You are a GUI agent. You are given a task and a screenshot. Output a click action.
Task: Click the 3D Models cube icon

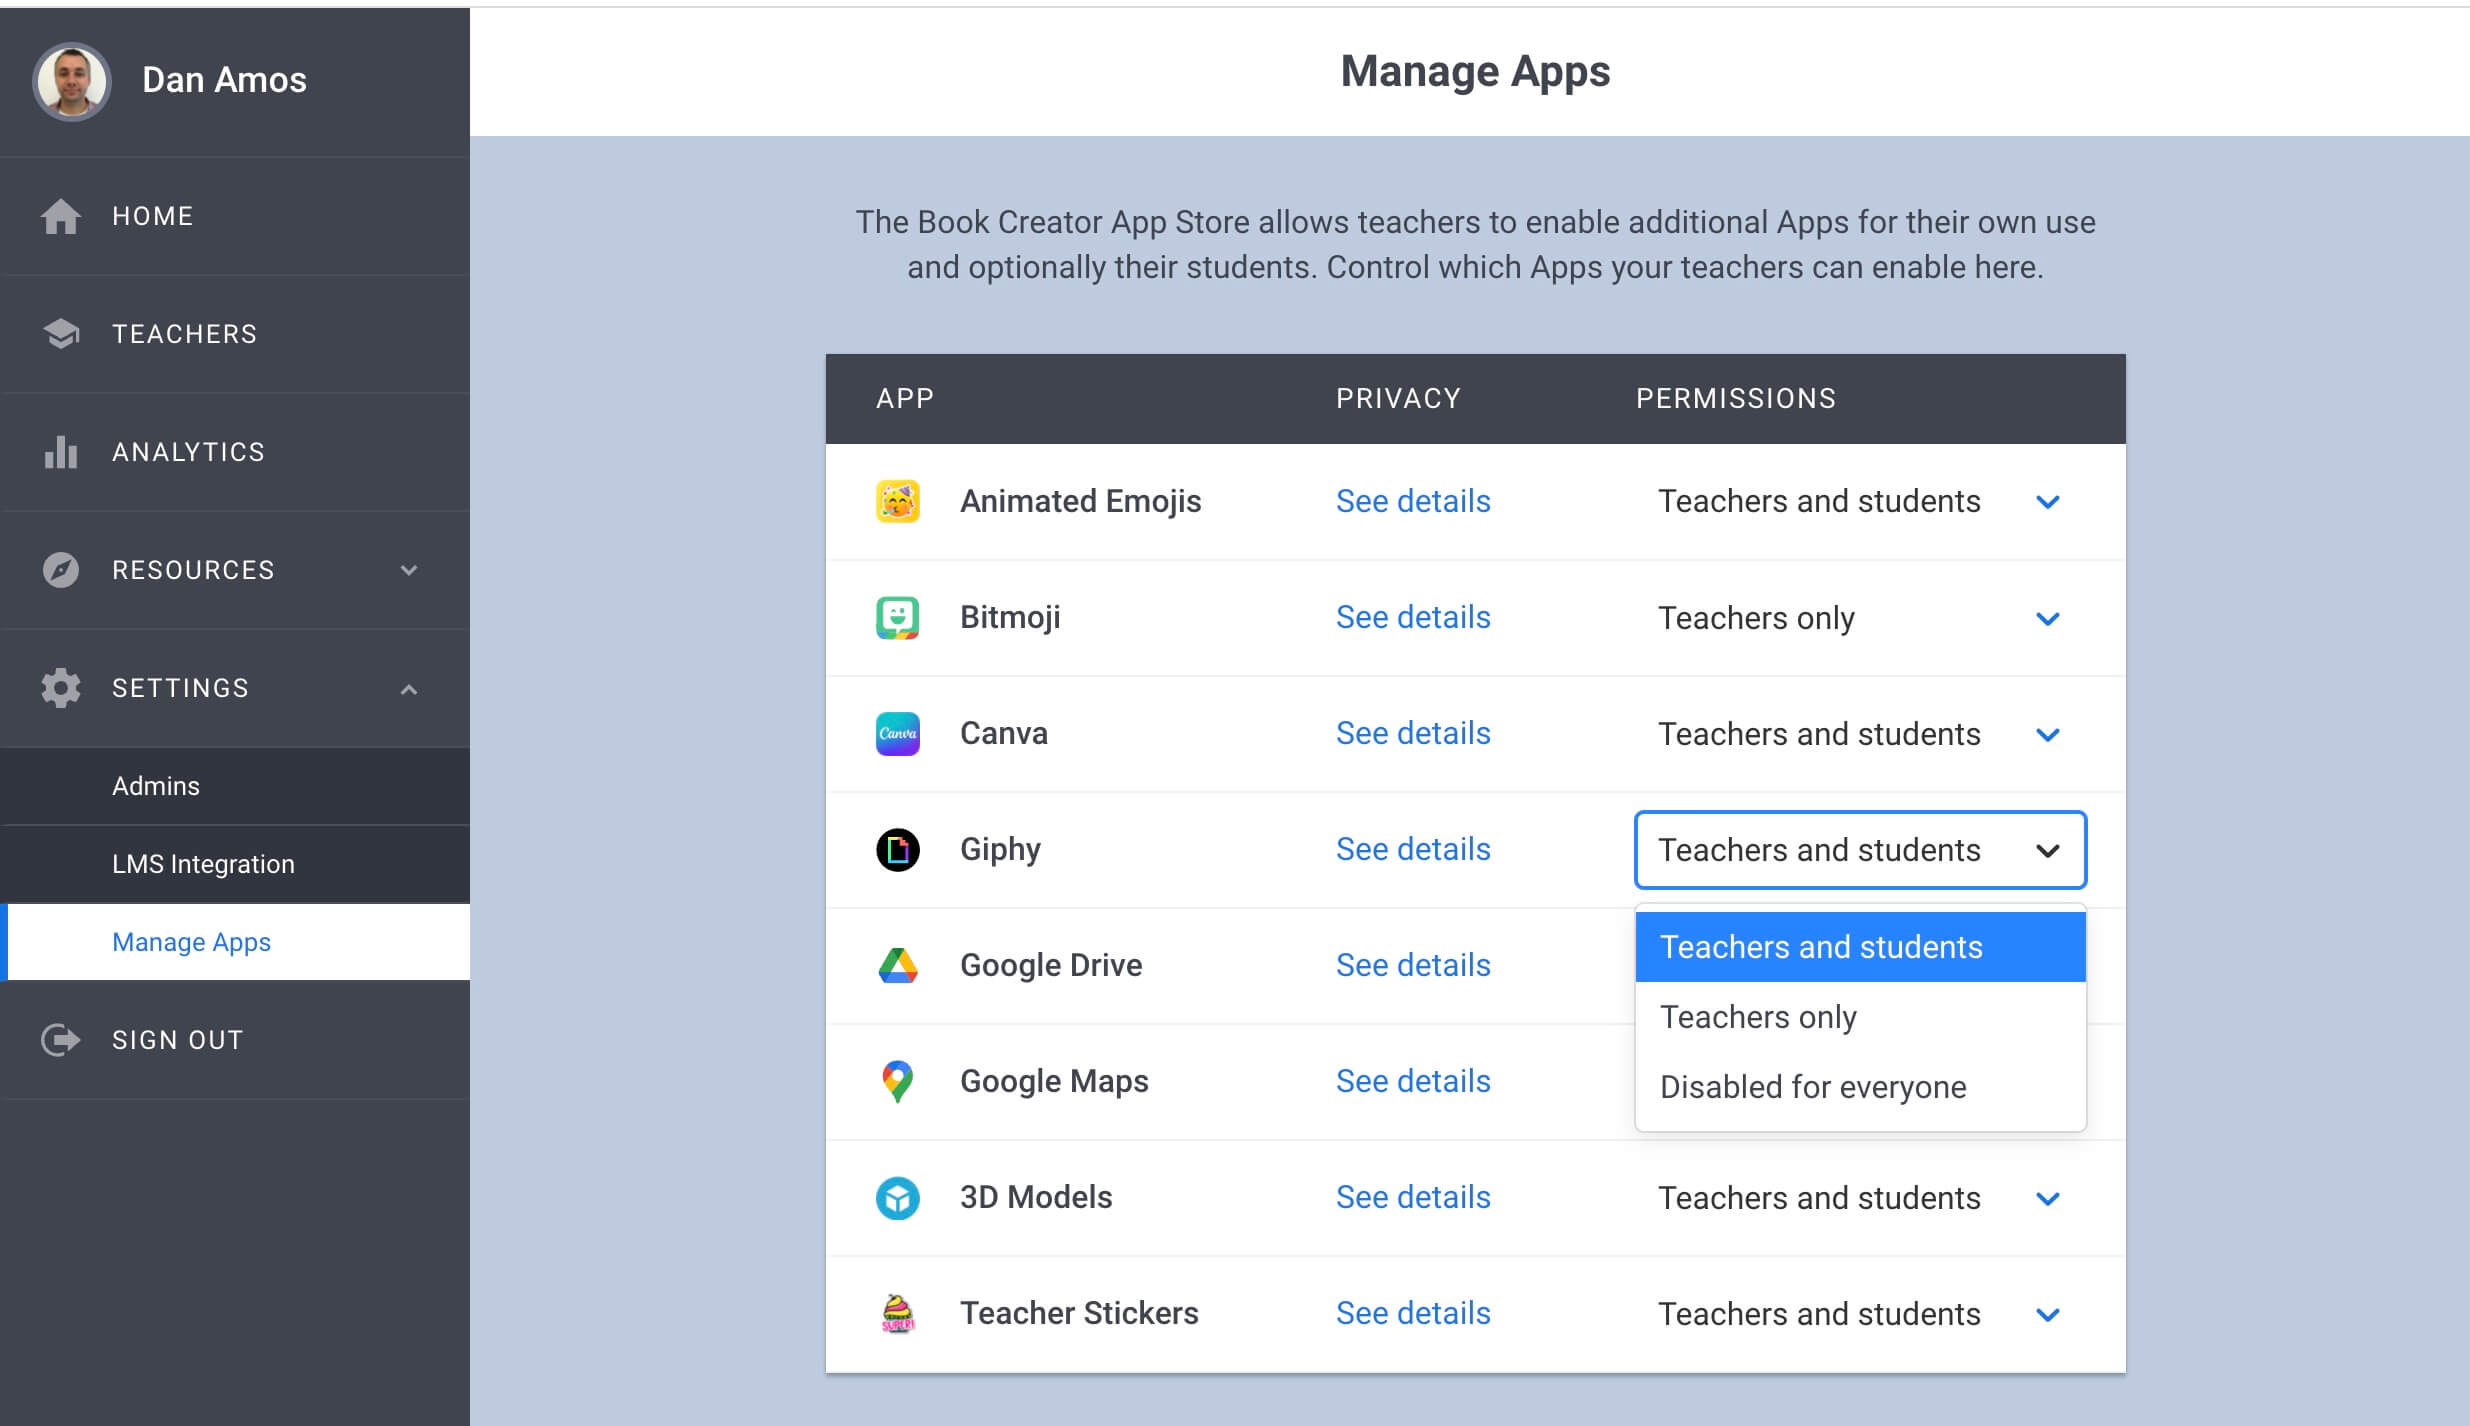pyautogui.click(x=898, y=1198)
